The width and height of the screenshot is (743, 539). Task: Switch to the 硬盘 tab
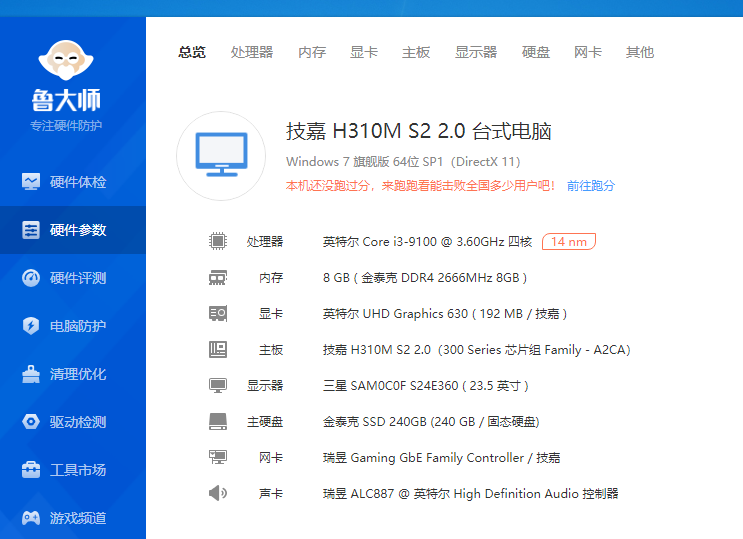pyautogui.click(x=536, y=52)
